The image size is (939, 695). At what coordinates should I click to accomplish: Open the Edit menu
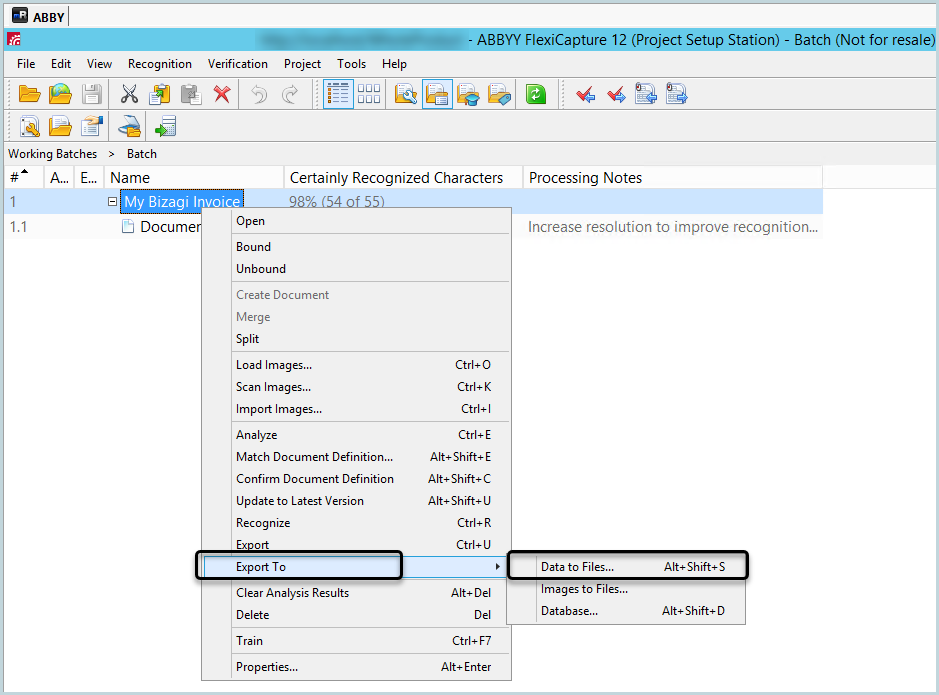[60, 63]
